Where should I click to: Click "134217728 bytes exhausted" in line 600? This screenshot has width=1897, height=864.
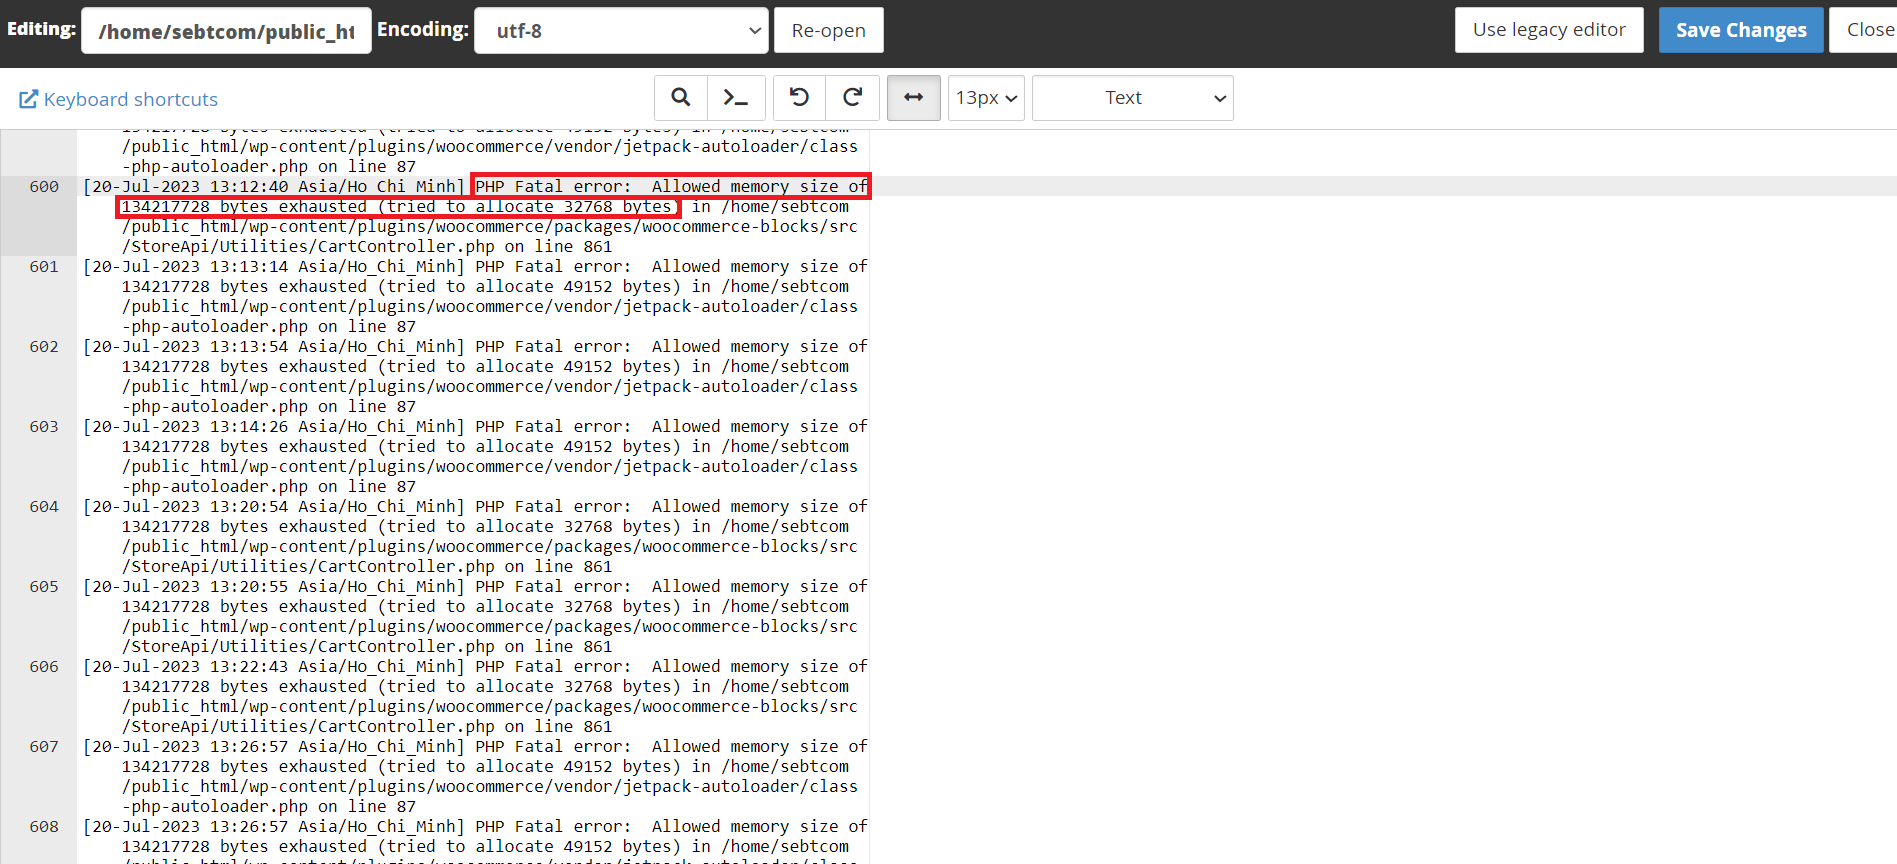tap(245, 207)
